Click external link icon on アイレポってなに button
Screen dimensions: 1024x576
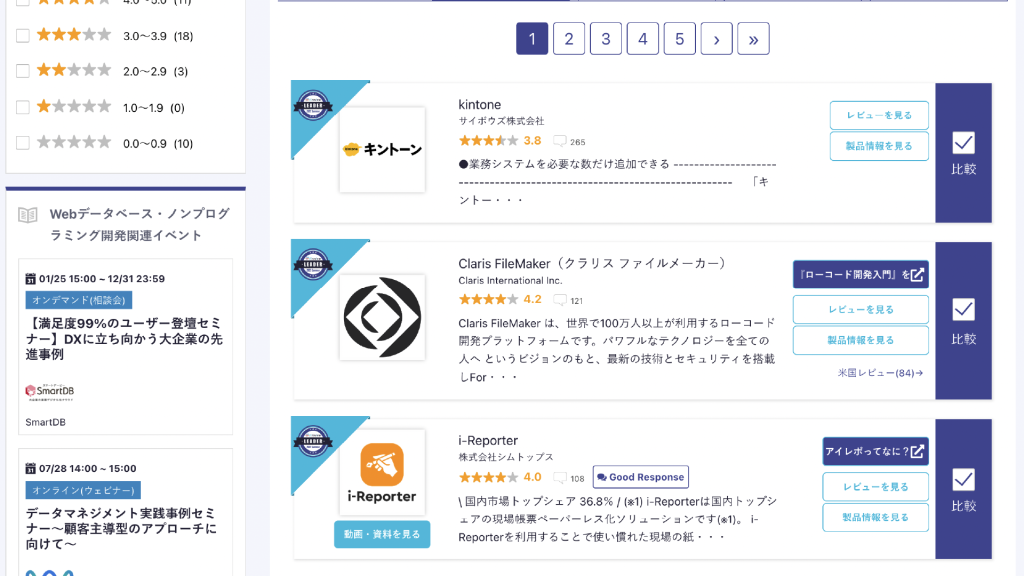coord(917,451)
